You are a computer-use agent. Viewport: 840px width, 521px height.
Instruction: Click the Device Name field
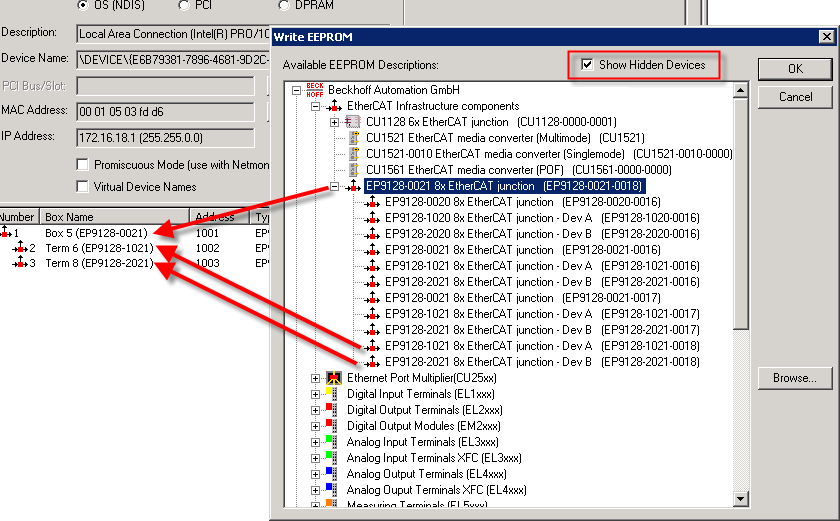click(x=174, y=59)
